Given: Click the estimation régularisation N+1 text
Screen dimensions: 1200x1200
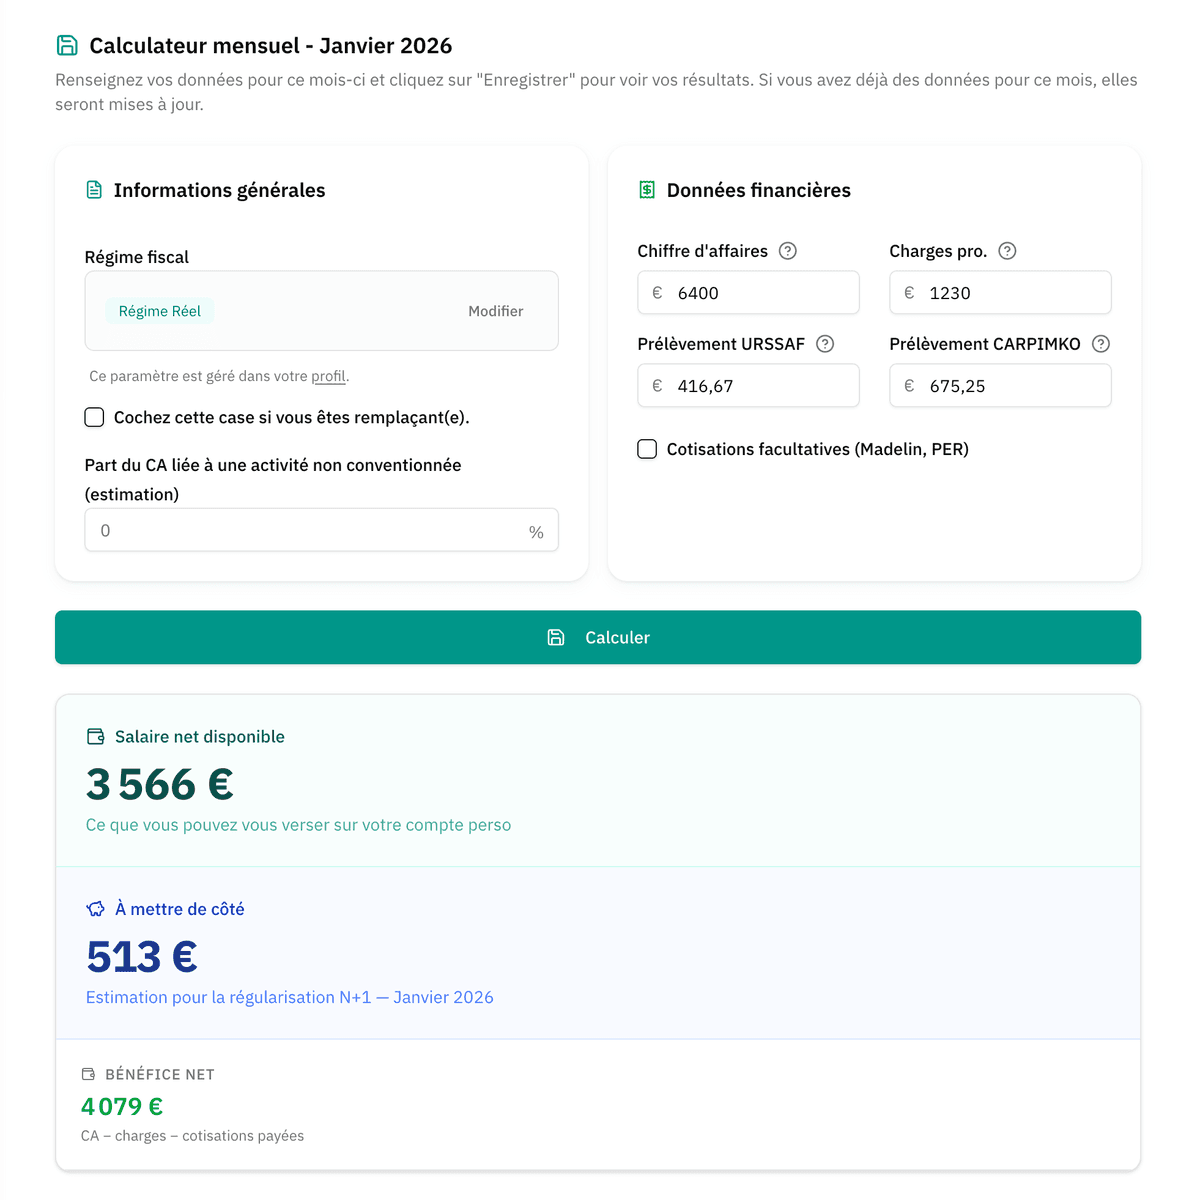Looking at the screenshot, I should click(290, 997).
